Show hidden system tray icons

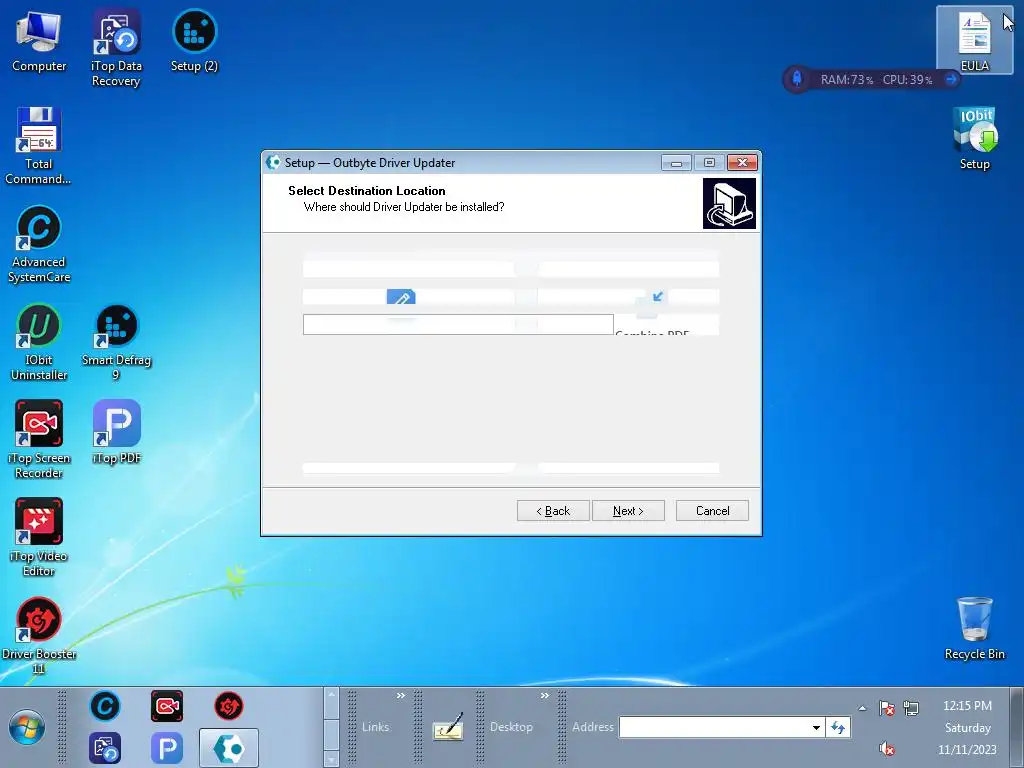tap(863, 708)
